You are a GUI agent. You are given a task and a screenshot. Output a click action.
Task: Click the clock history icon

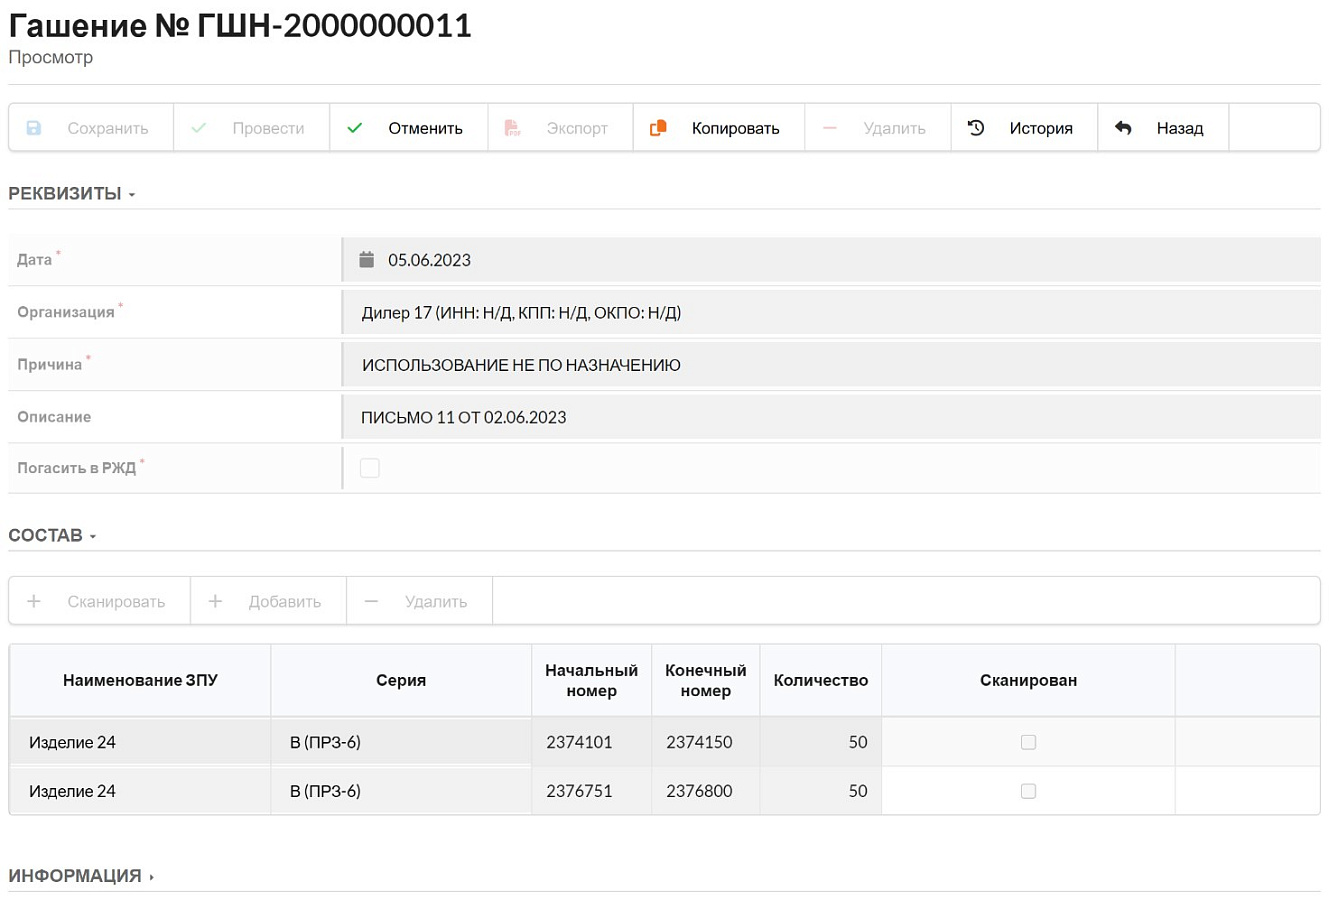[x=976, y=128]
